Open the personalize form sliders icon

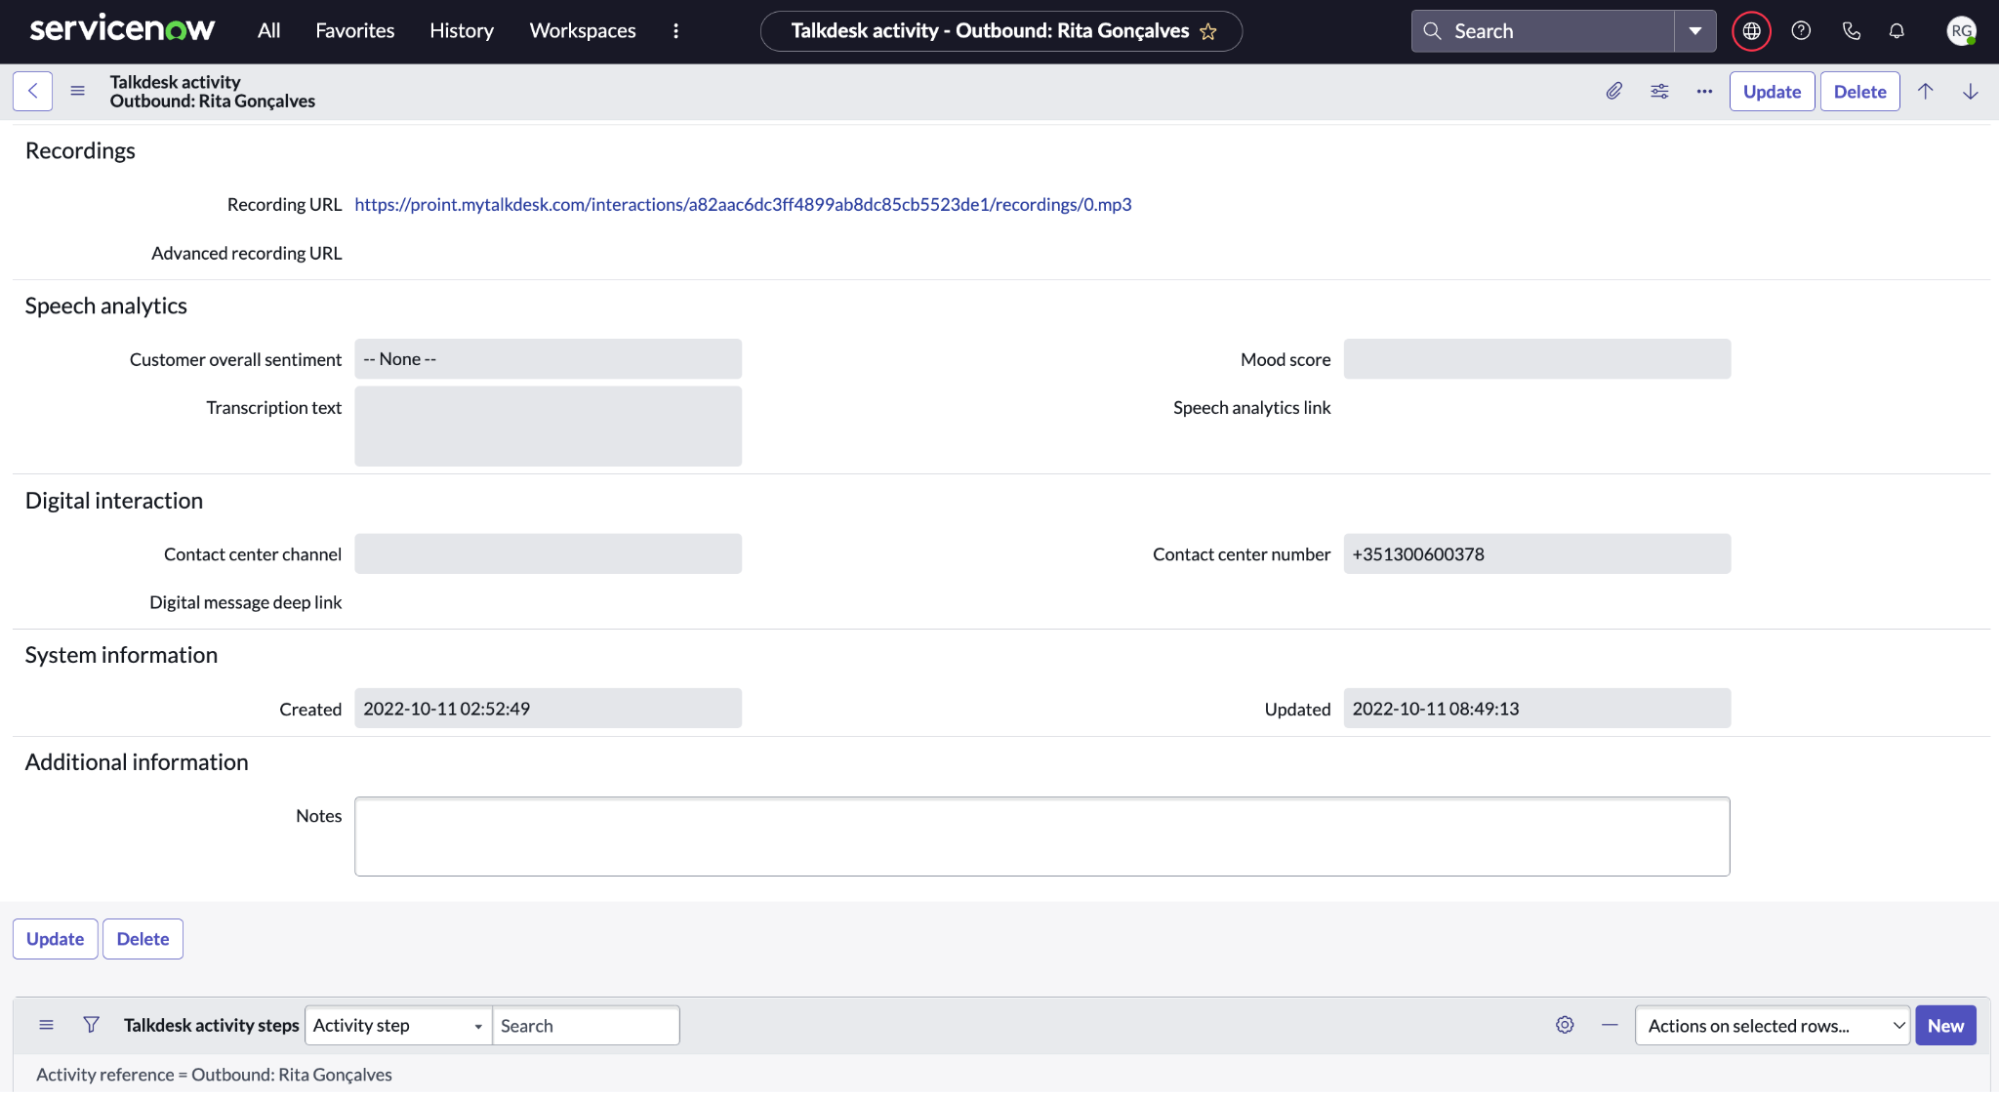1659,91
